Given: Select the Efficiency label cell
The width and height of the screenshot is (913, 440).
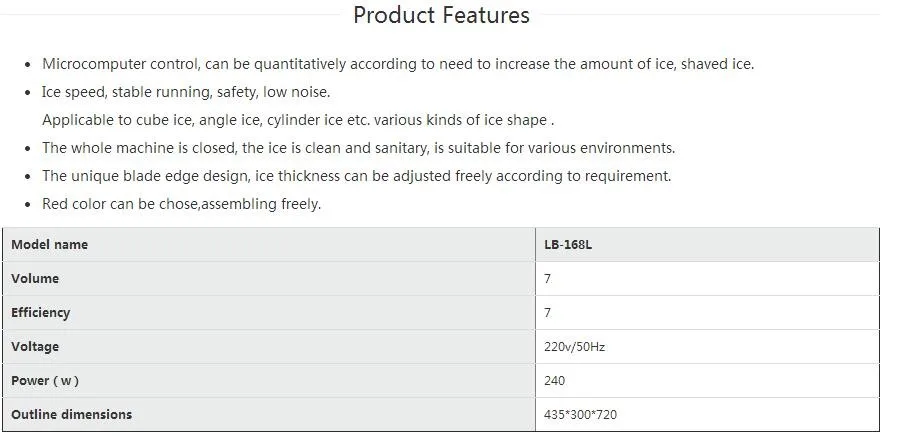Looking at the screenshot, I should [269, 313].
